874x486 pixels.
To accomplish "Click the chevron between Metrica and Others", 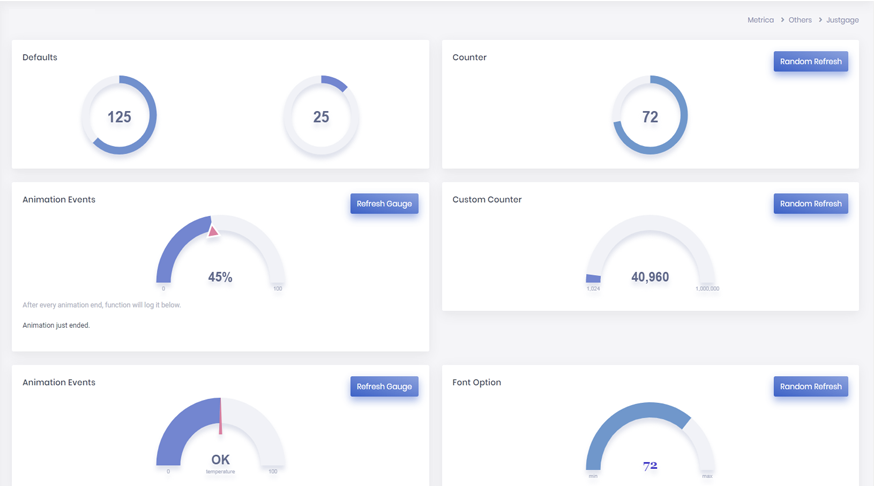I will tap(782, 20).
